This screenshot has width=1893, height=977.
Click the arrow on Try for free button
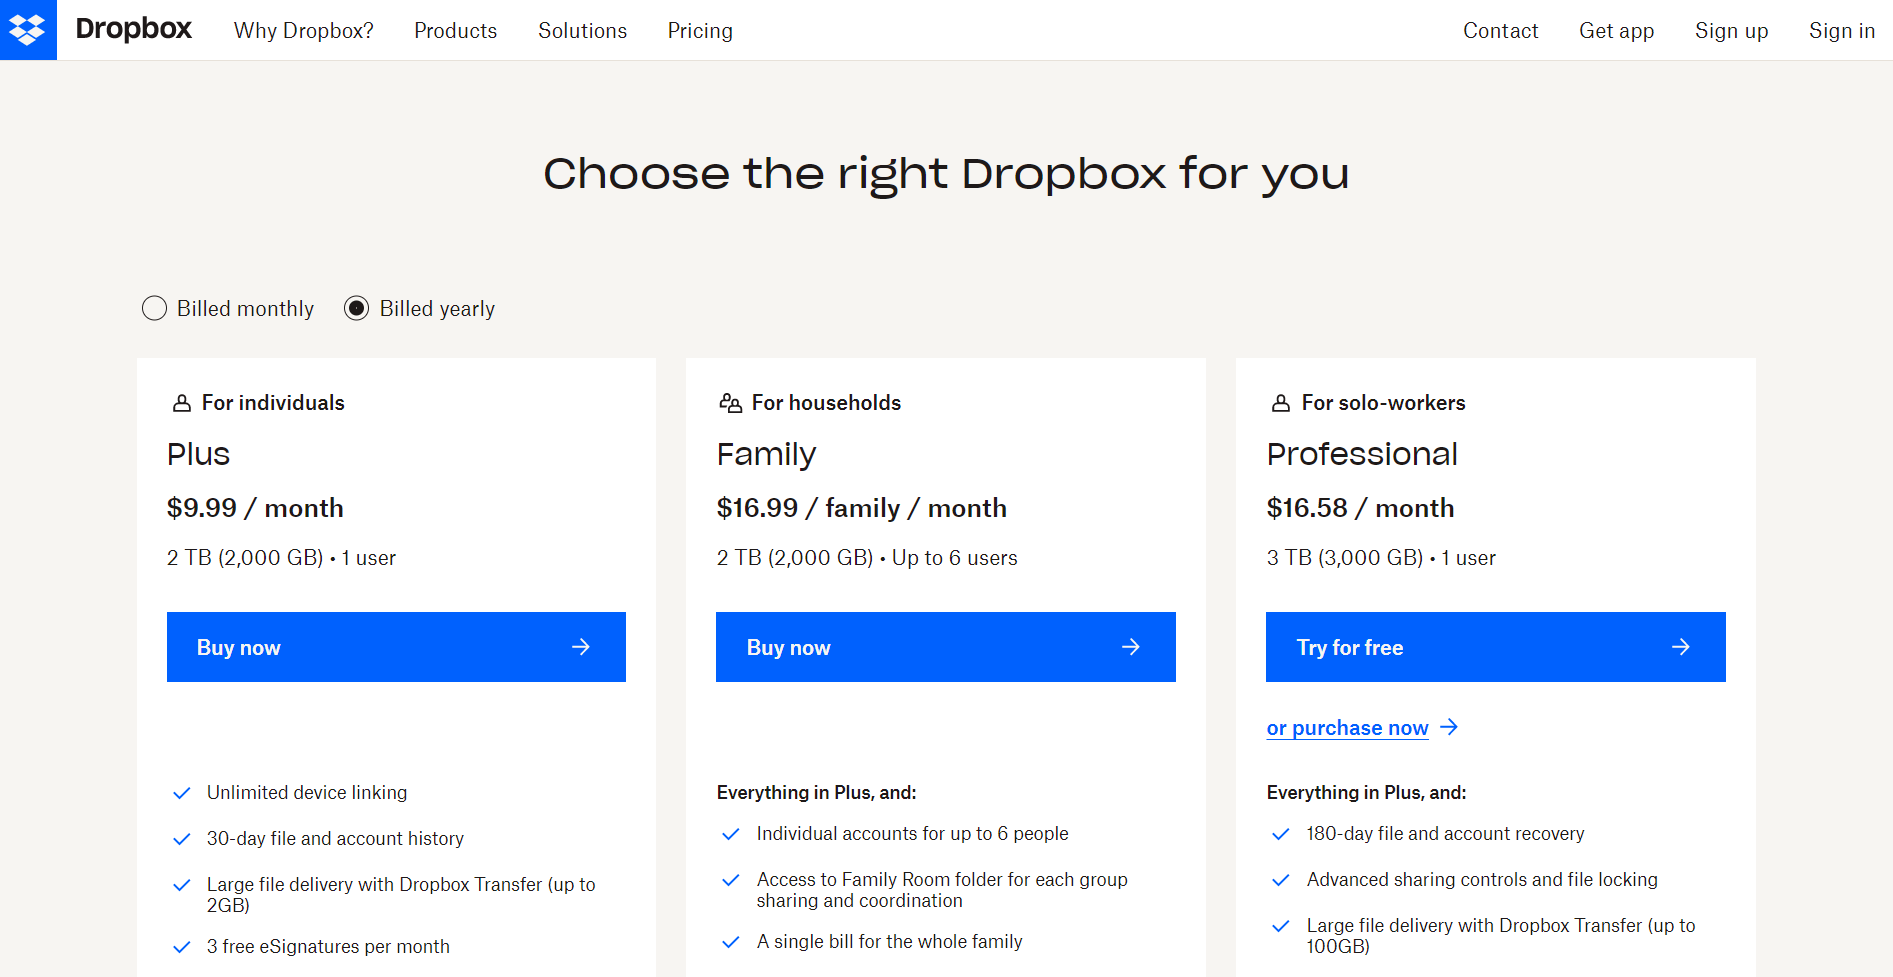(x=1680, y=647)
